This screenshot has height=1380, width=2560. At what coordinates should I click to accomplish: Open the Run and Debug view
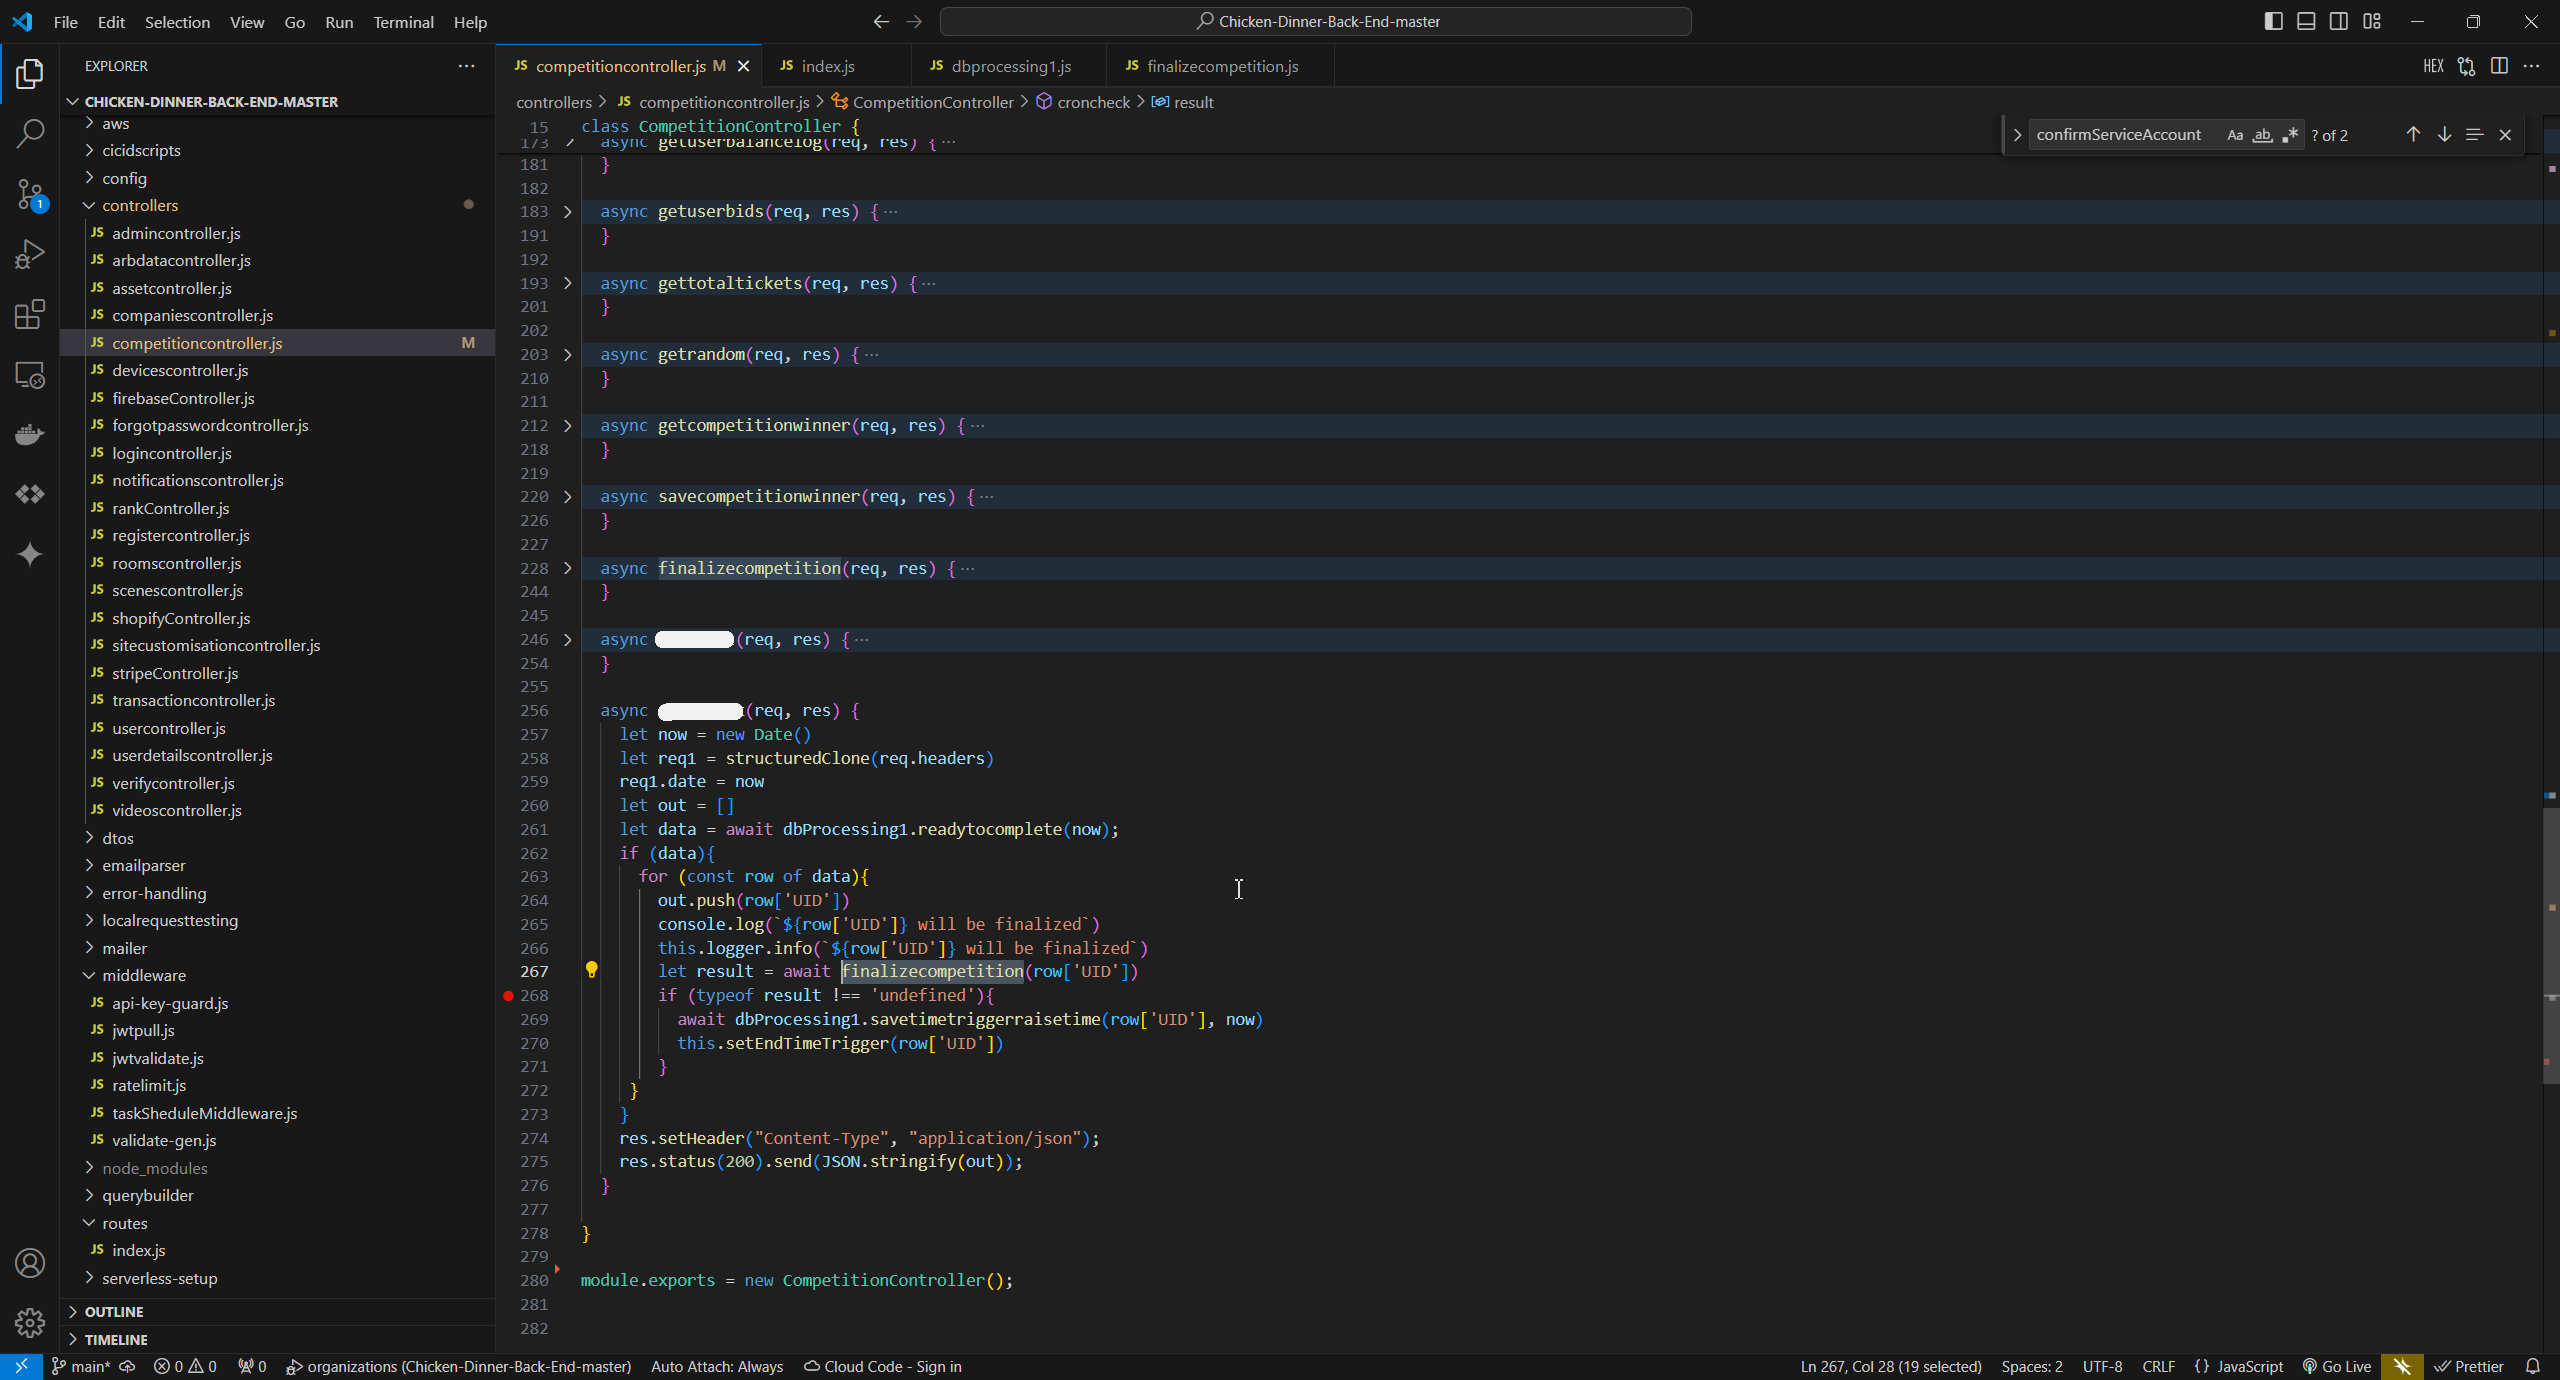pyautogui.click(x=30, y=254)
